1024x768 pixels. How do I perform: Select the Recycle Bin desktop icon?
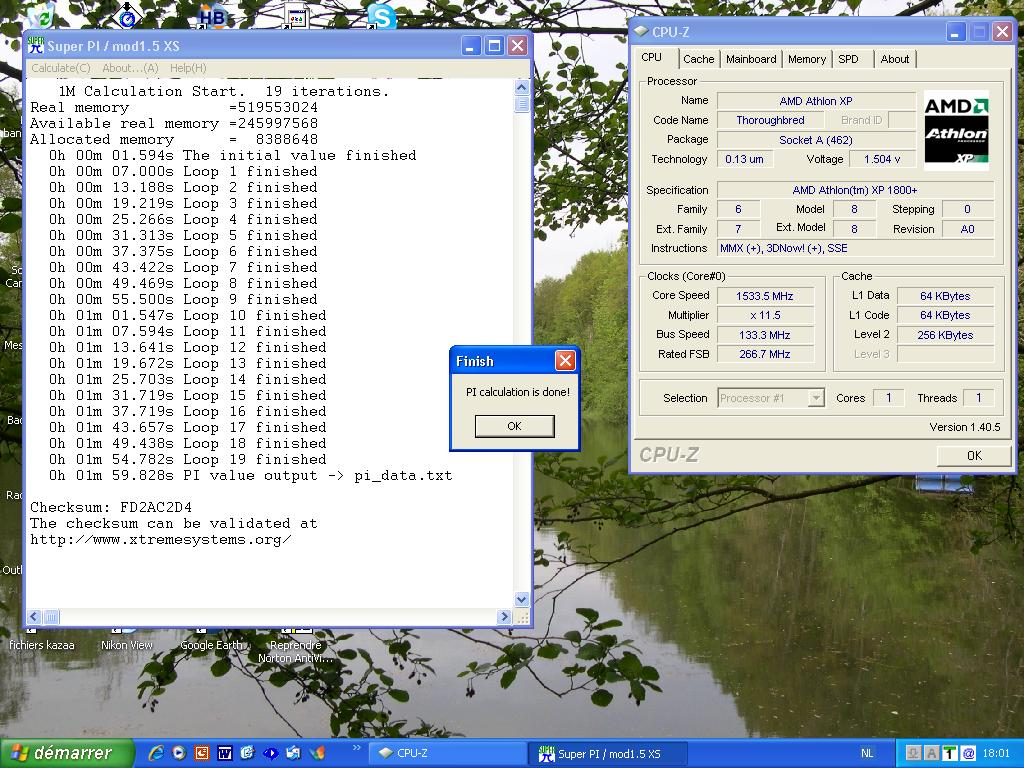pyautogui.click(x=42, y=16)
